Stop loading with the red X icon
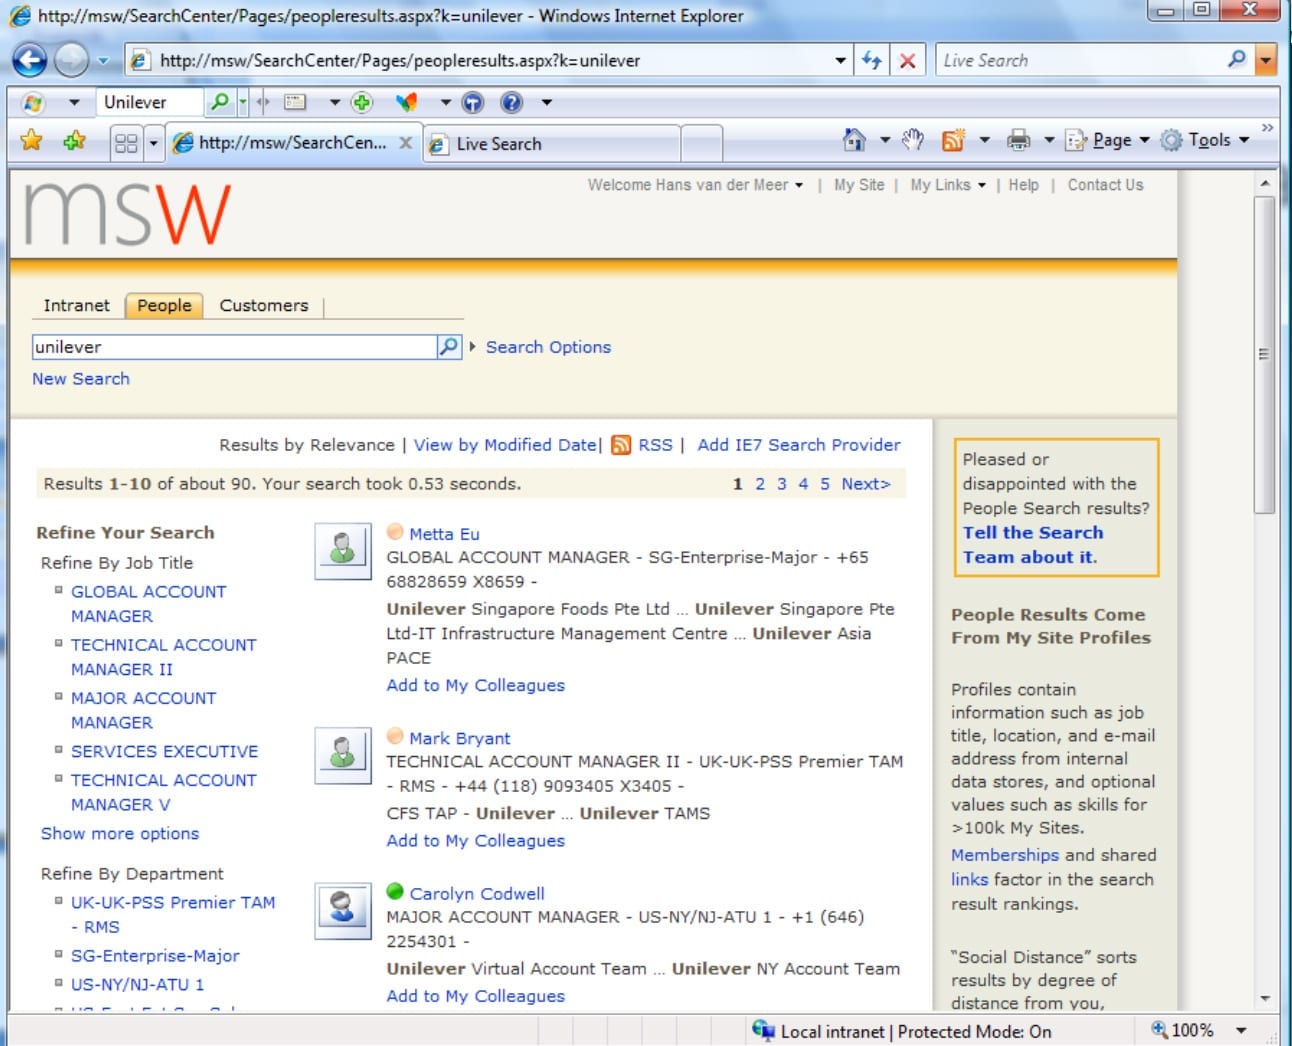The height and width of the screenshot is (1046, 1292). [x=908, y=60]
